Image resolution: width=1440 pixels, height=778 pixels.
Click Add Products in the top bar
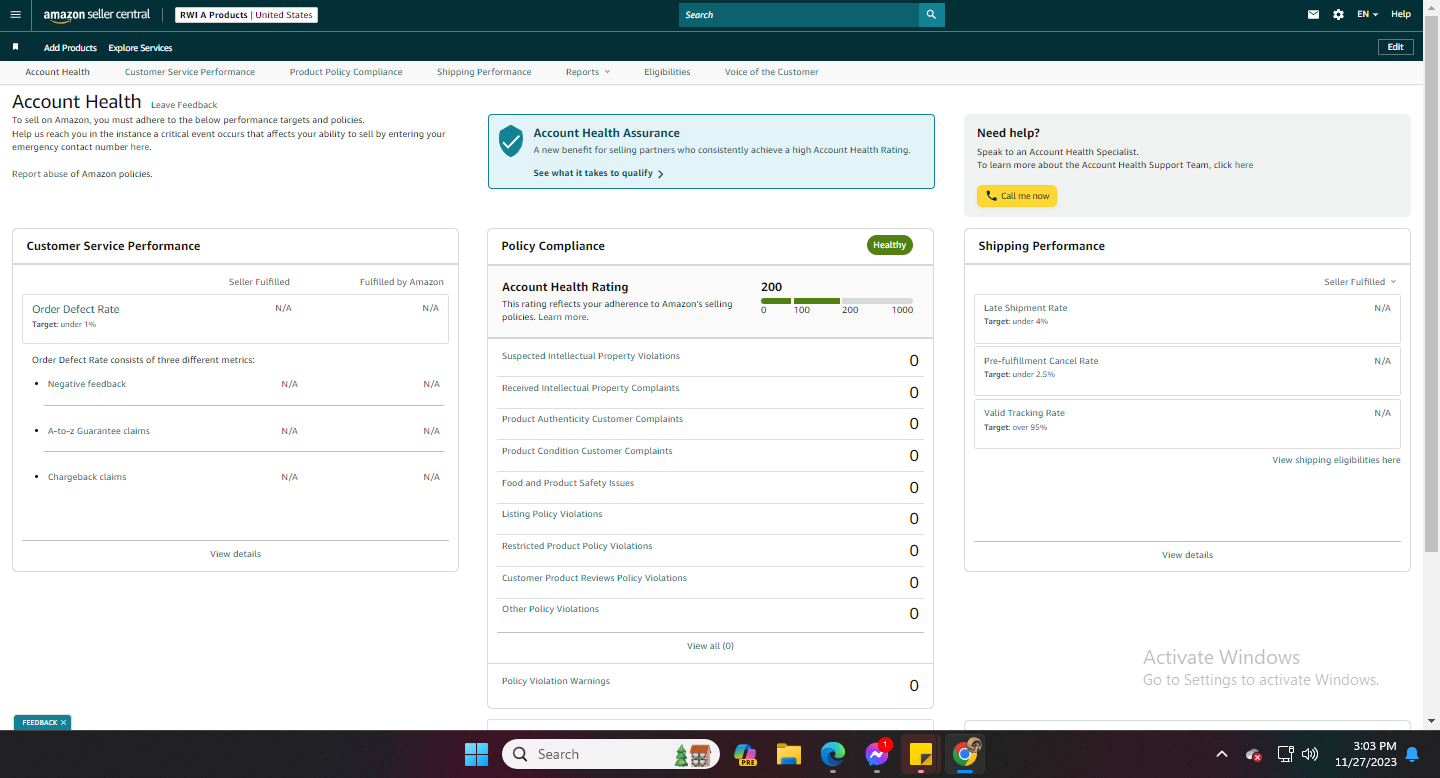pos(70,48)
